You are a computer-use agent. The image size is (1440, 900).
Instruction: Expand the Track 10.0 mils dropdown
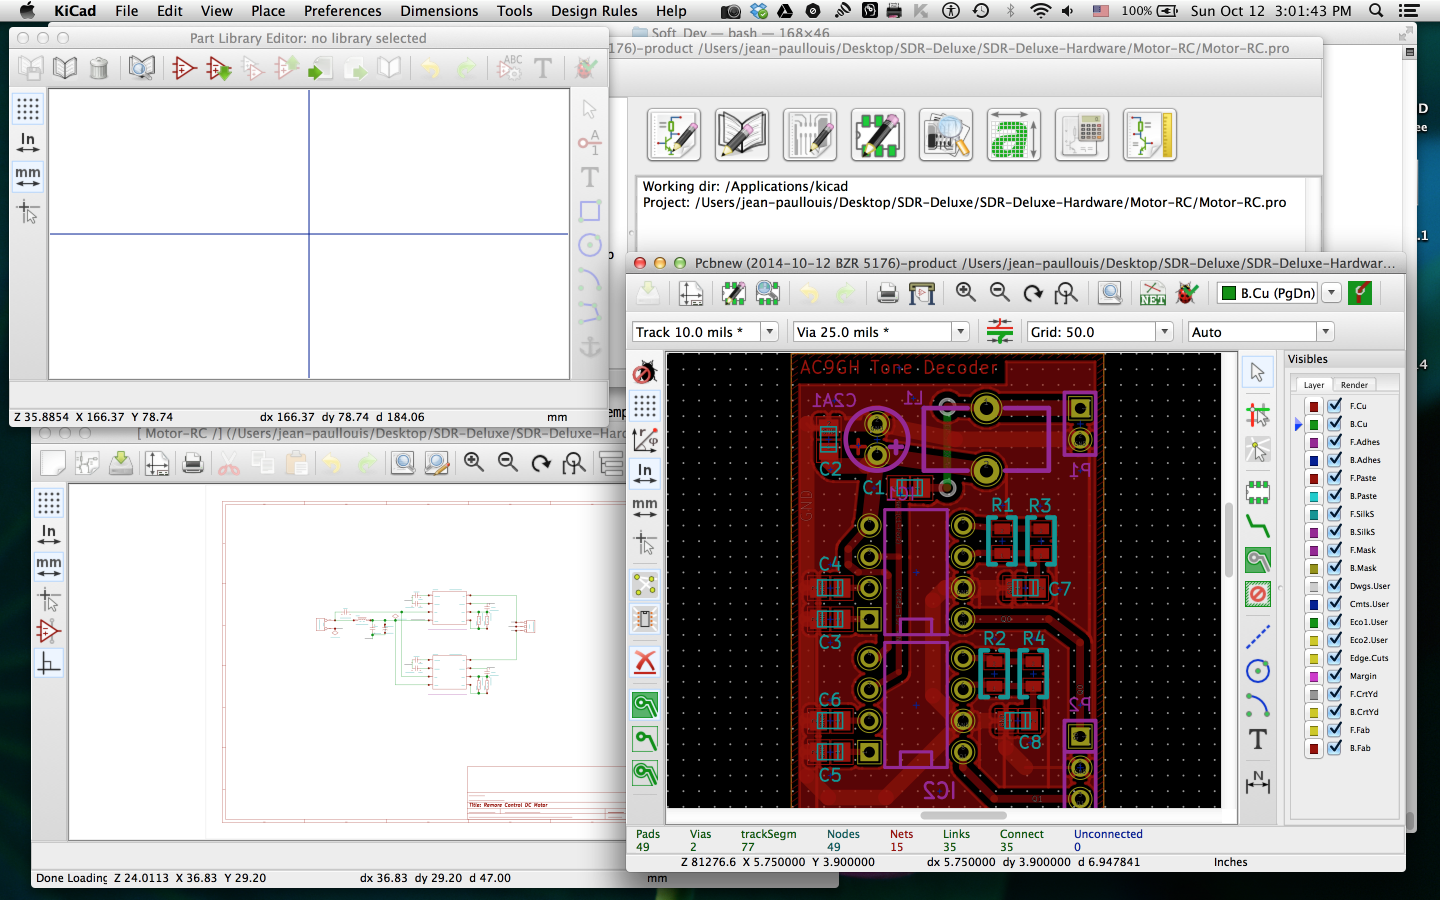click(x=769, y=332)
